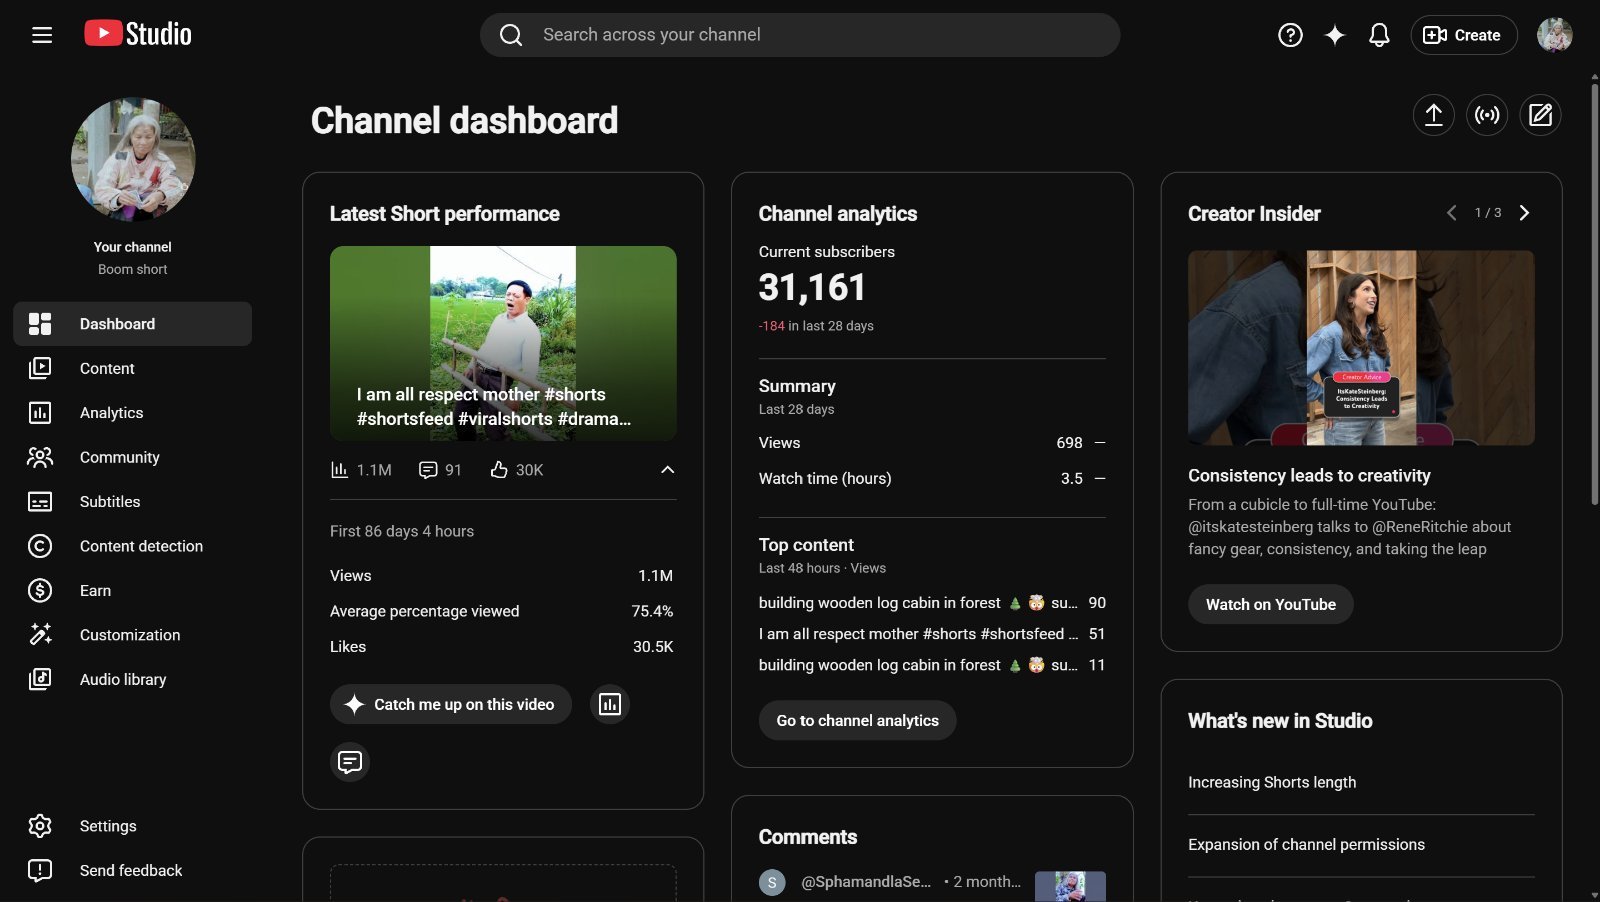Screen dimensions: 1600x902
Task: Select Earn in the sidebar menu
Action: tap(133, 591)
